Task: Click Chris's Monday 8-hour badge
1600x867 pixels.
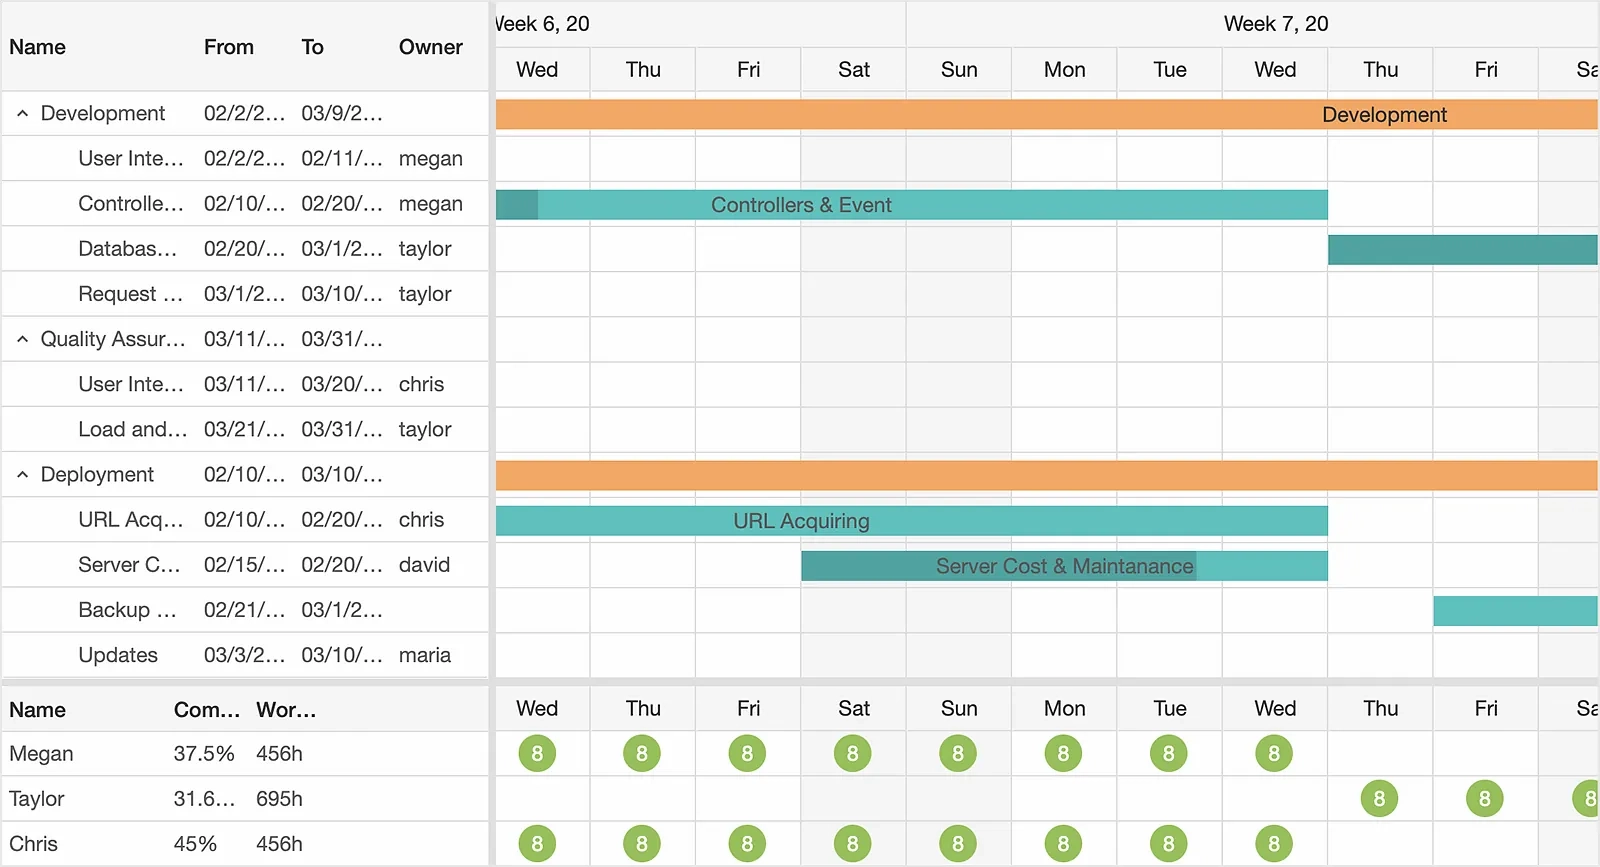Action: (x=1063, y=843)
